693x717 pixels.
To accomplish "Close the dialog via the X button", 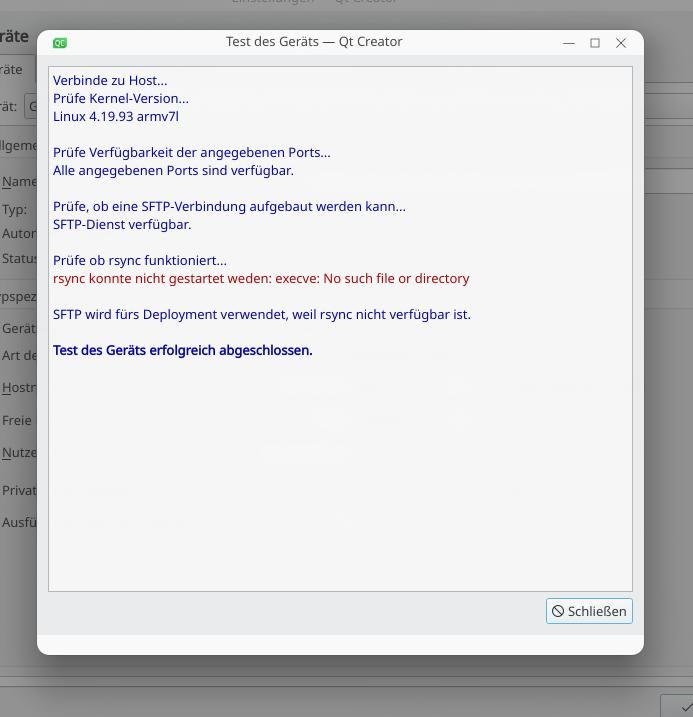I will click(x=621, y=43).
